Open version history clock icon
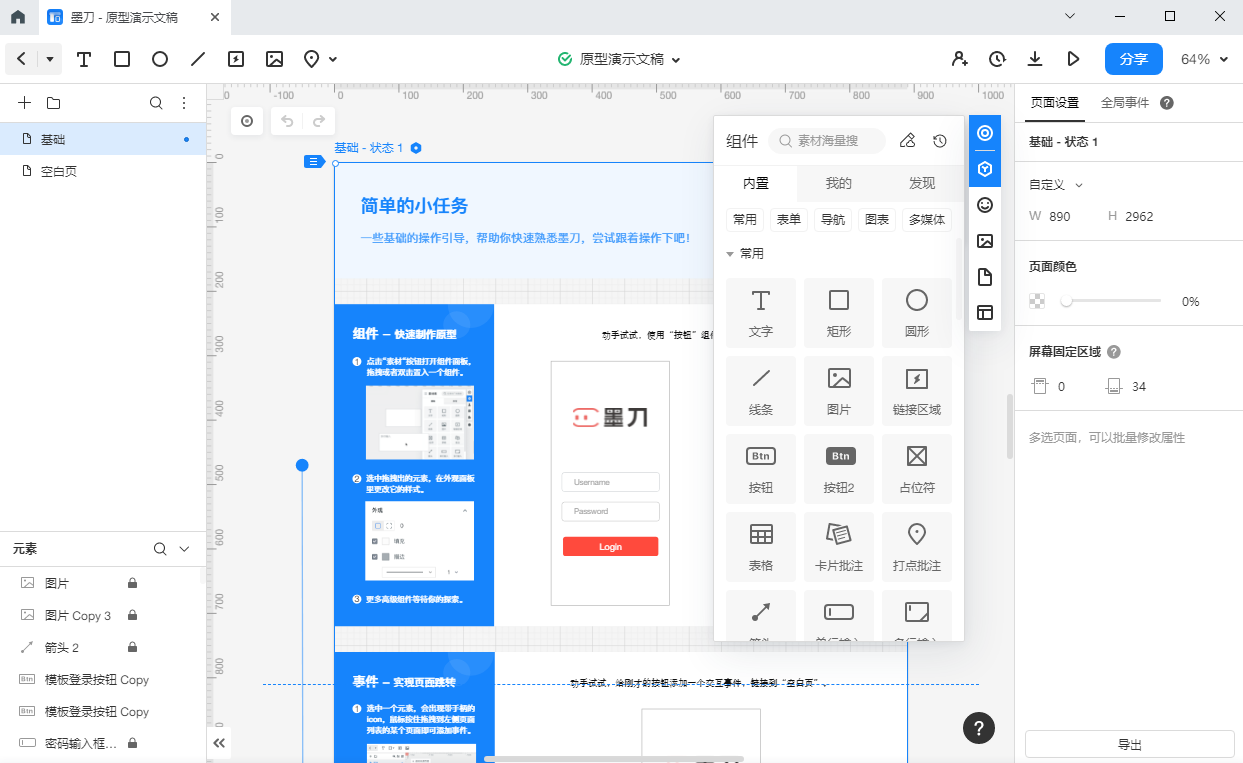Screen dimensions: 1243x763 (997, 59)
